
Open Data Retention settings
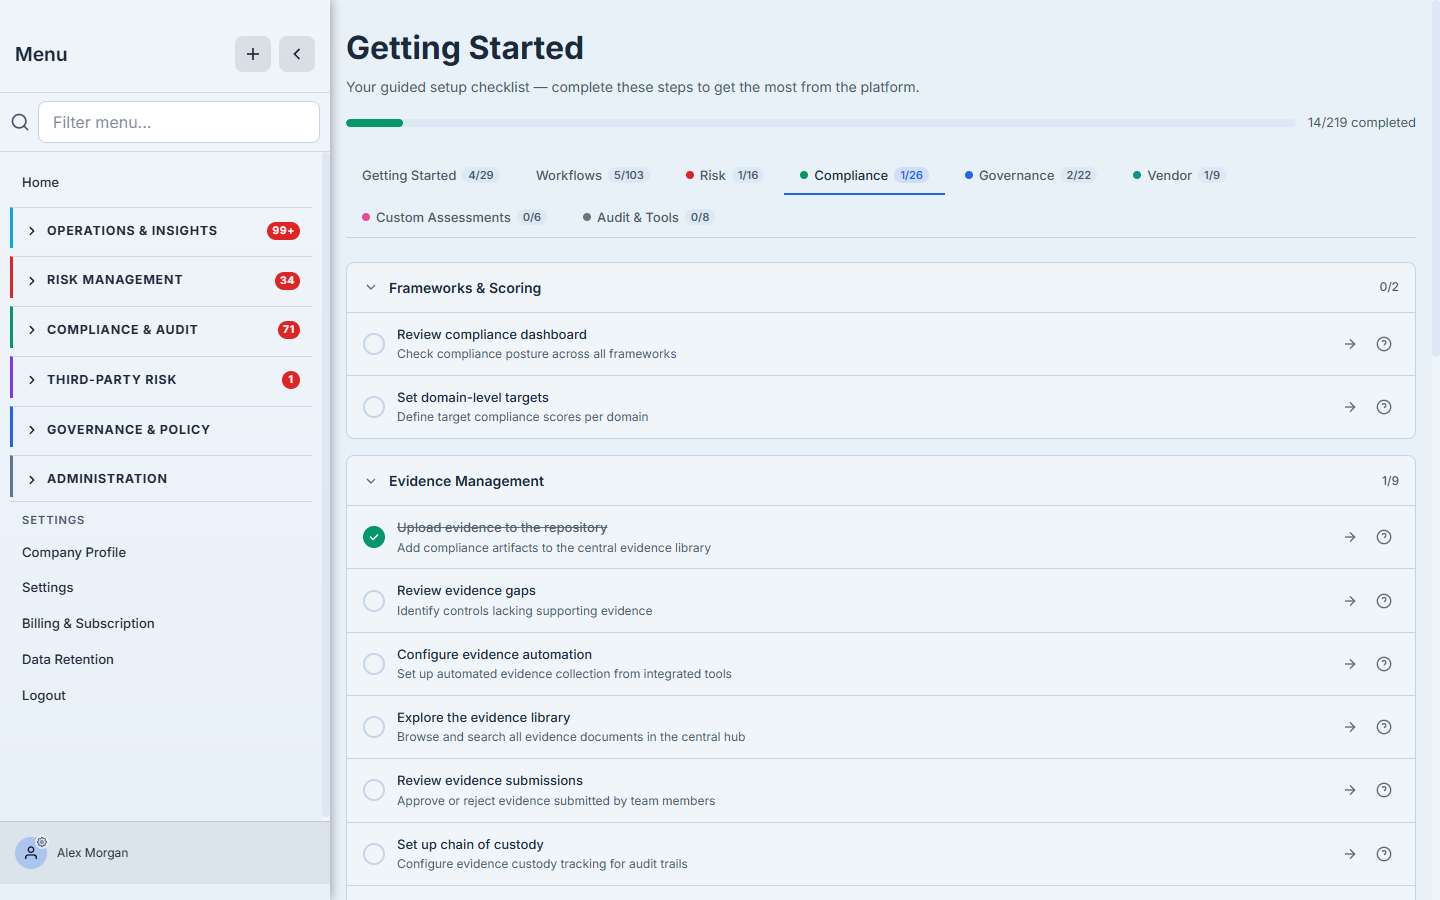click(68, 659)
